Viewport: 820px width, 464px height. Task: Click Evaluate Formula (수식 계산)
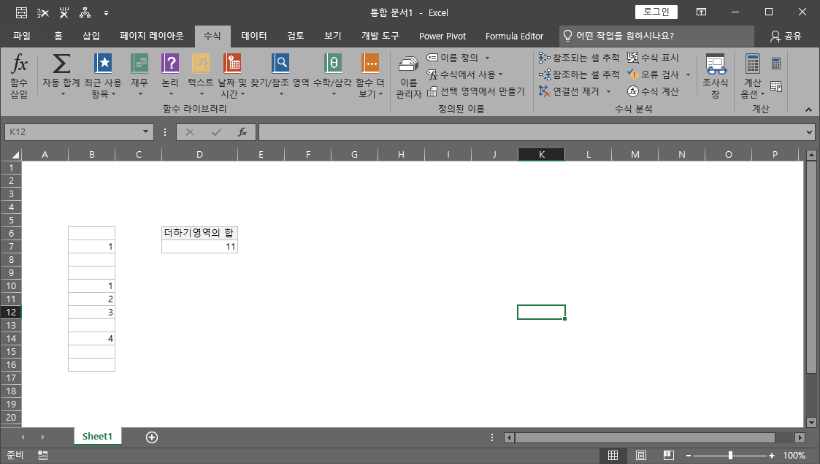click(653, 91)
